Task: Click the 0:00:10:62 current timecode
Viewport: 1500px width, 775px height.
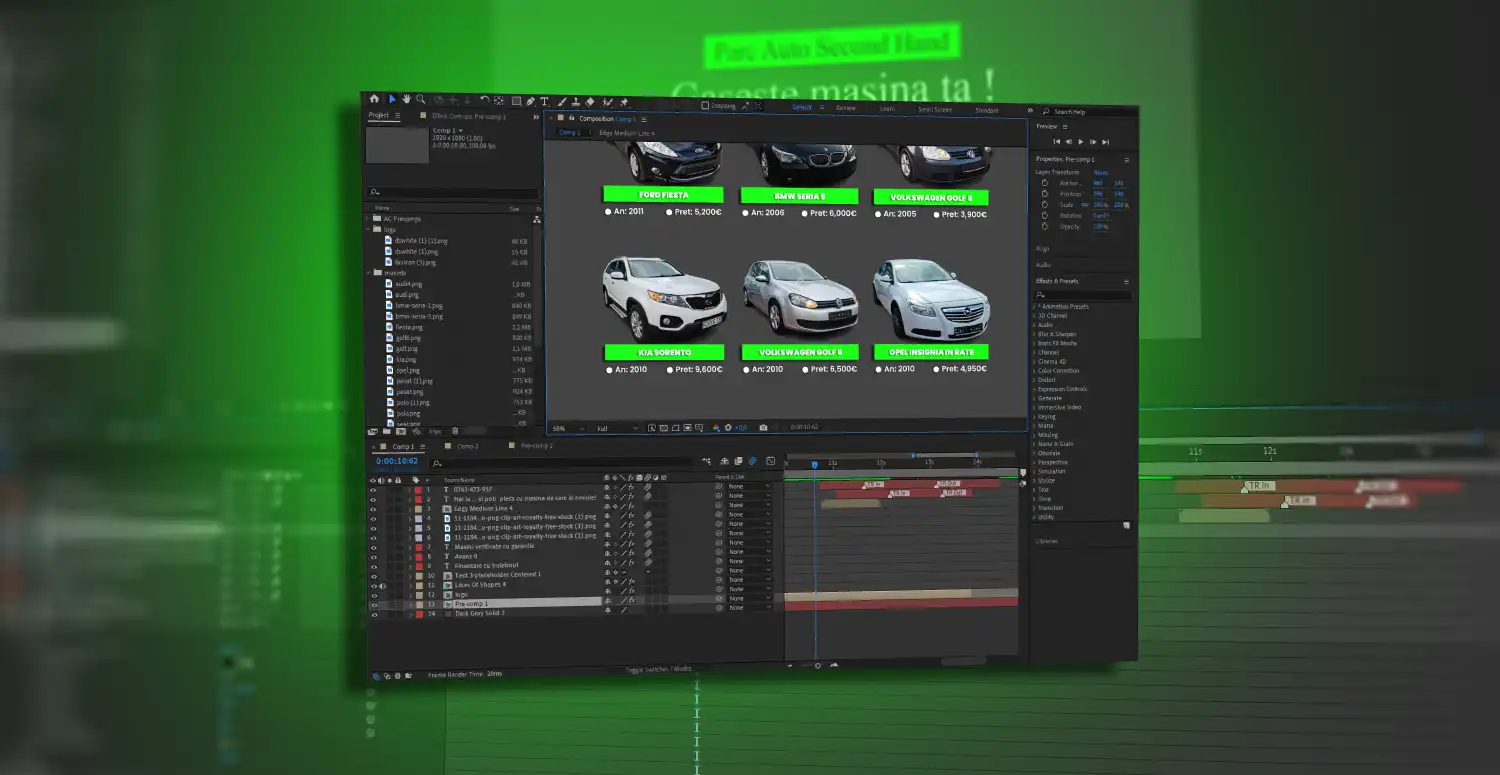Action: tap(397, 461)
